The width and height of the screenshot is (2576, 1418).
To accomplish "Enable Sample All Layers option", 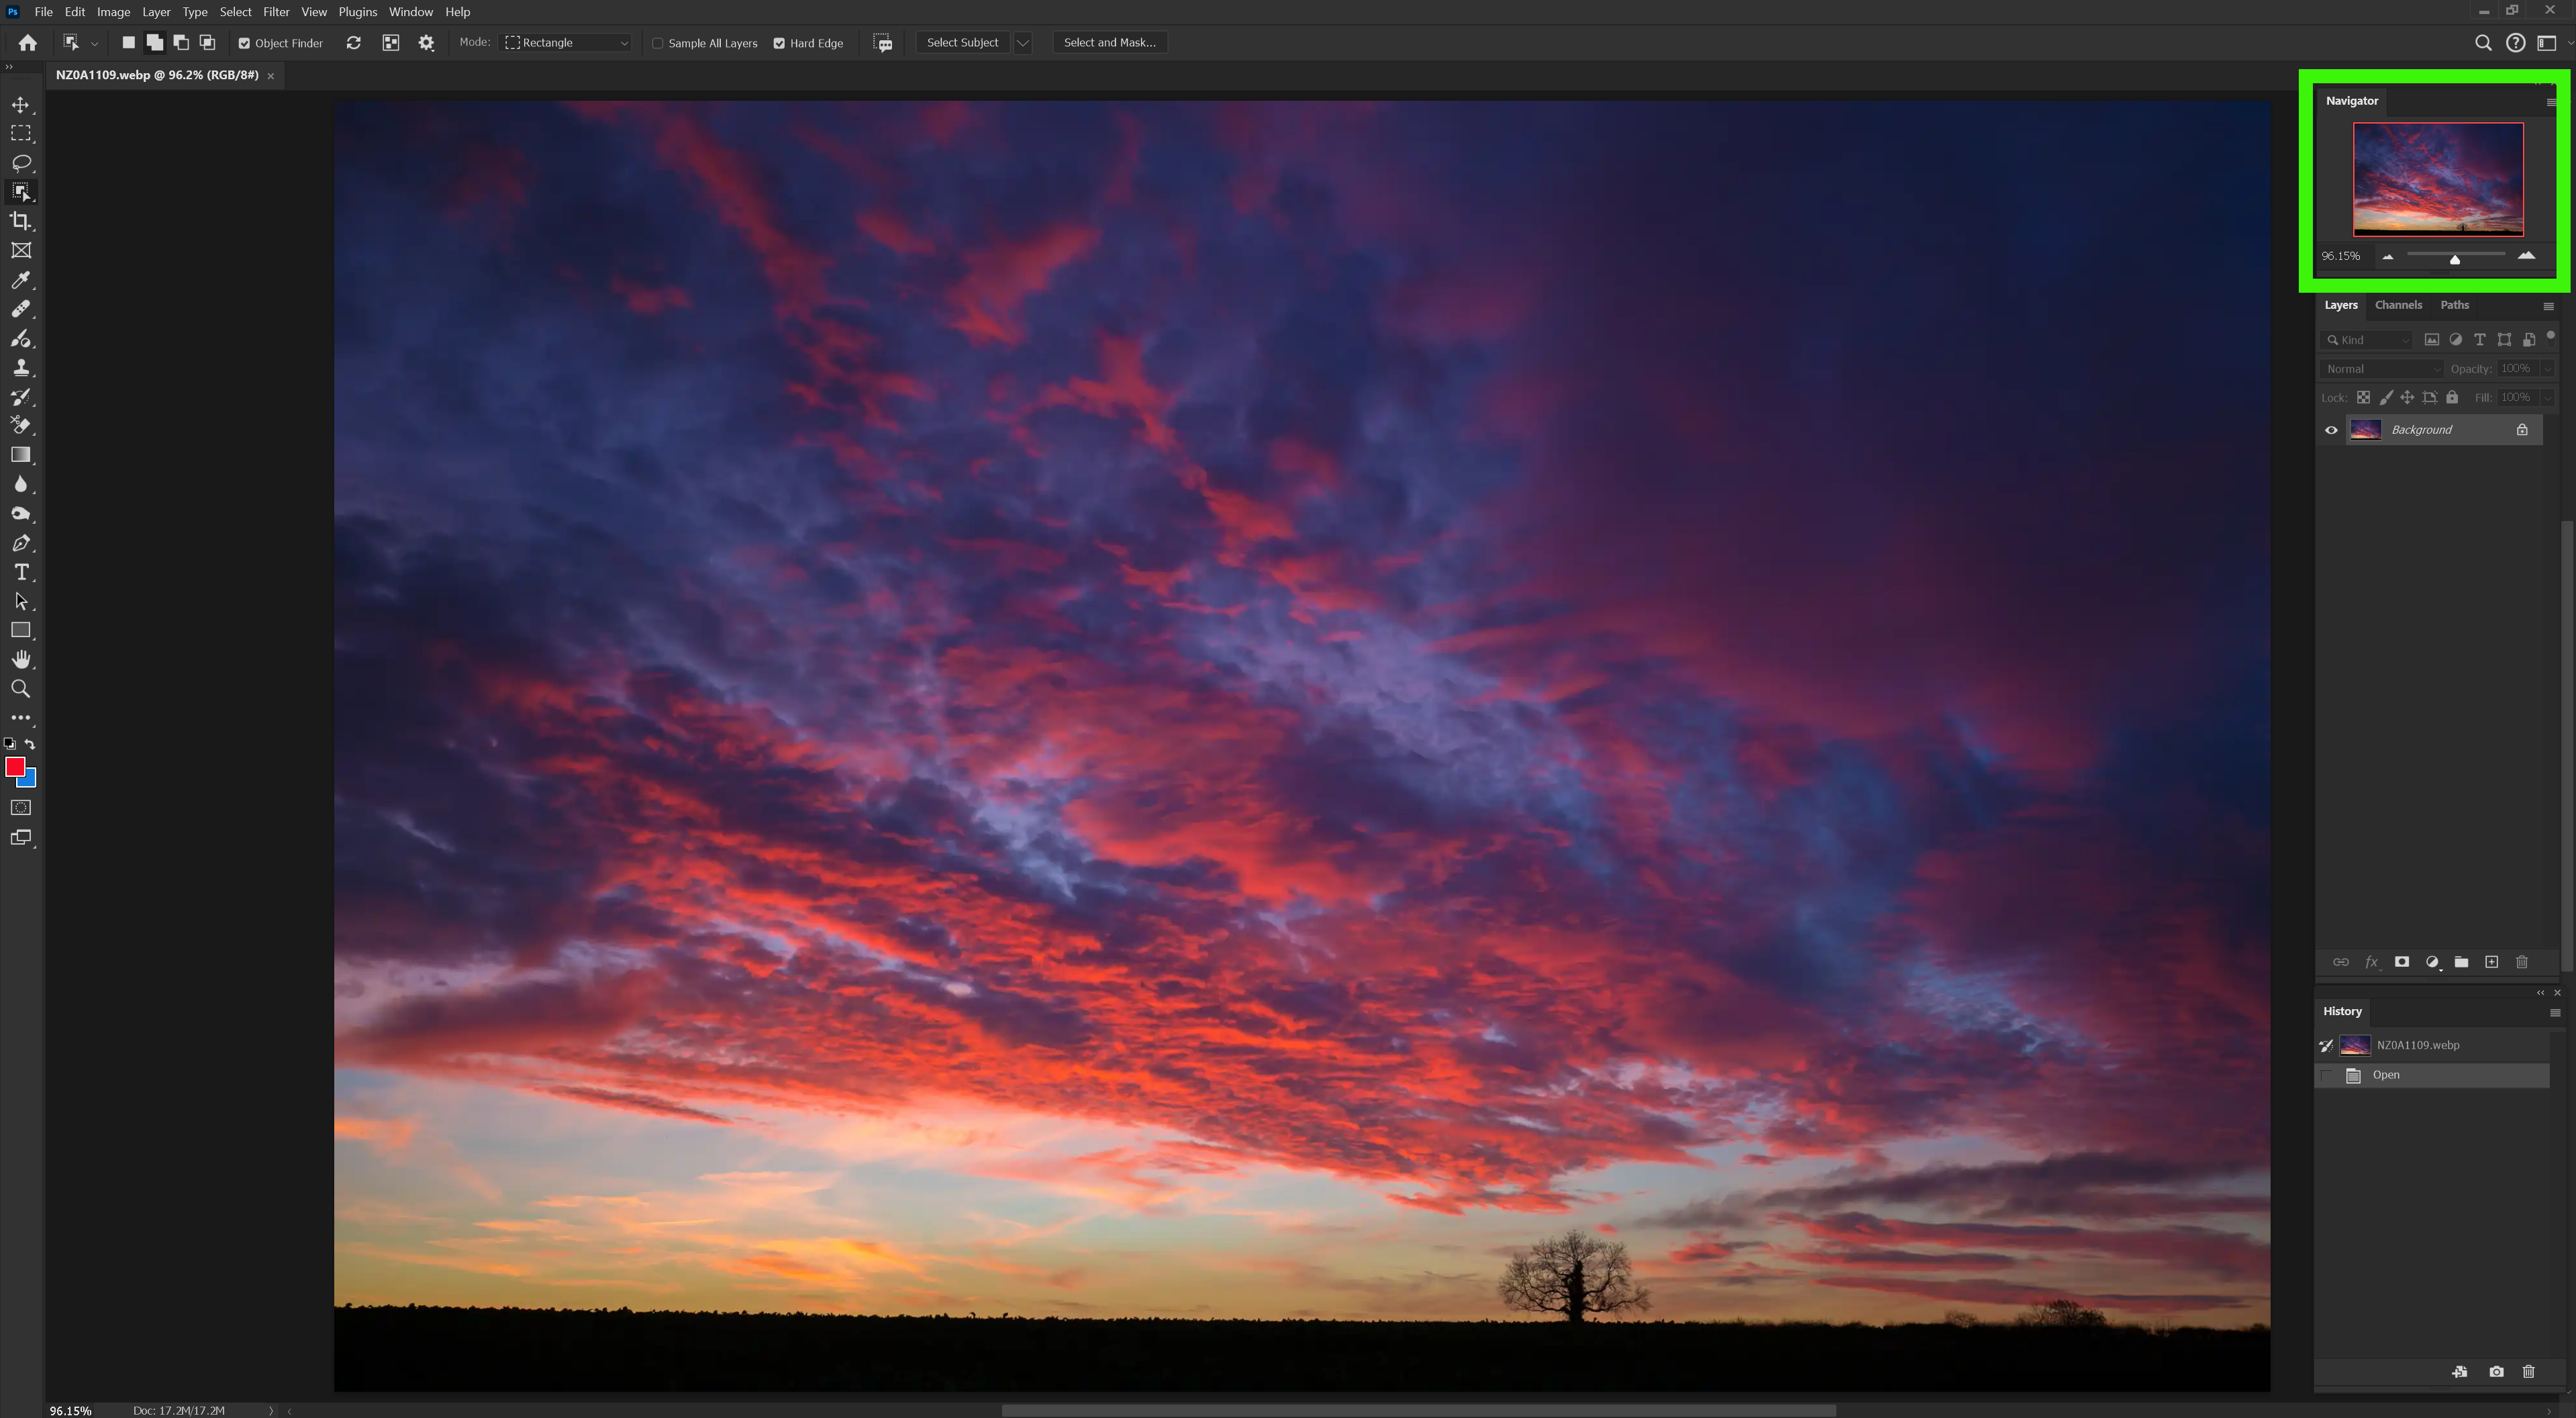I will 658,43.
